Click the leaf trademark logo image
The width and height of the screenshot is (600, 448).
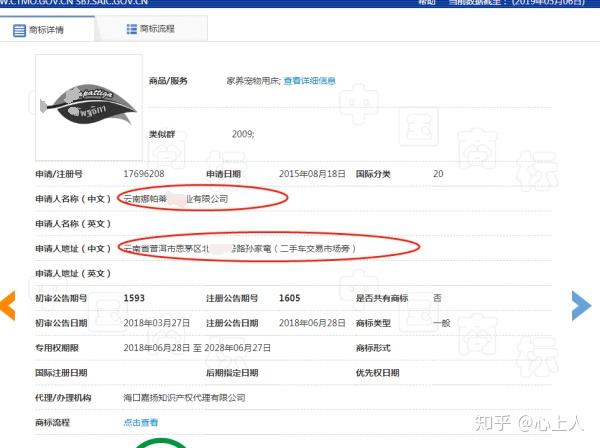click(x=89, y=107)
